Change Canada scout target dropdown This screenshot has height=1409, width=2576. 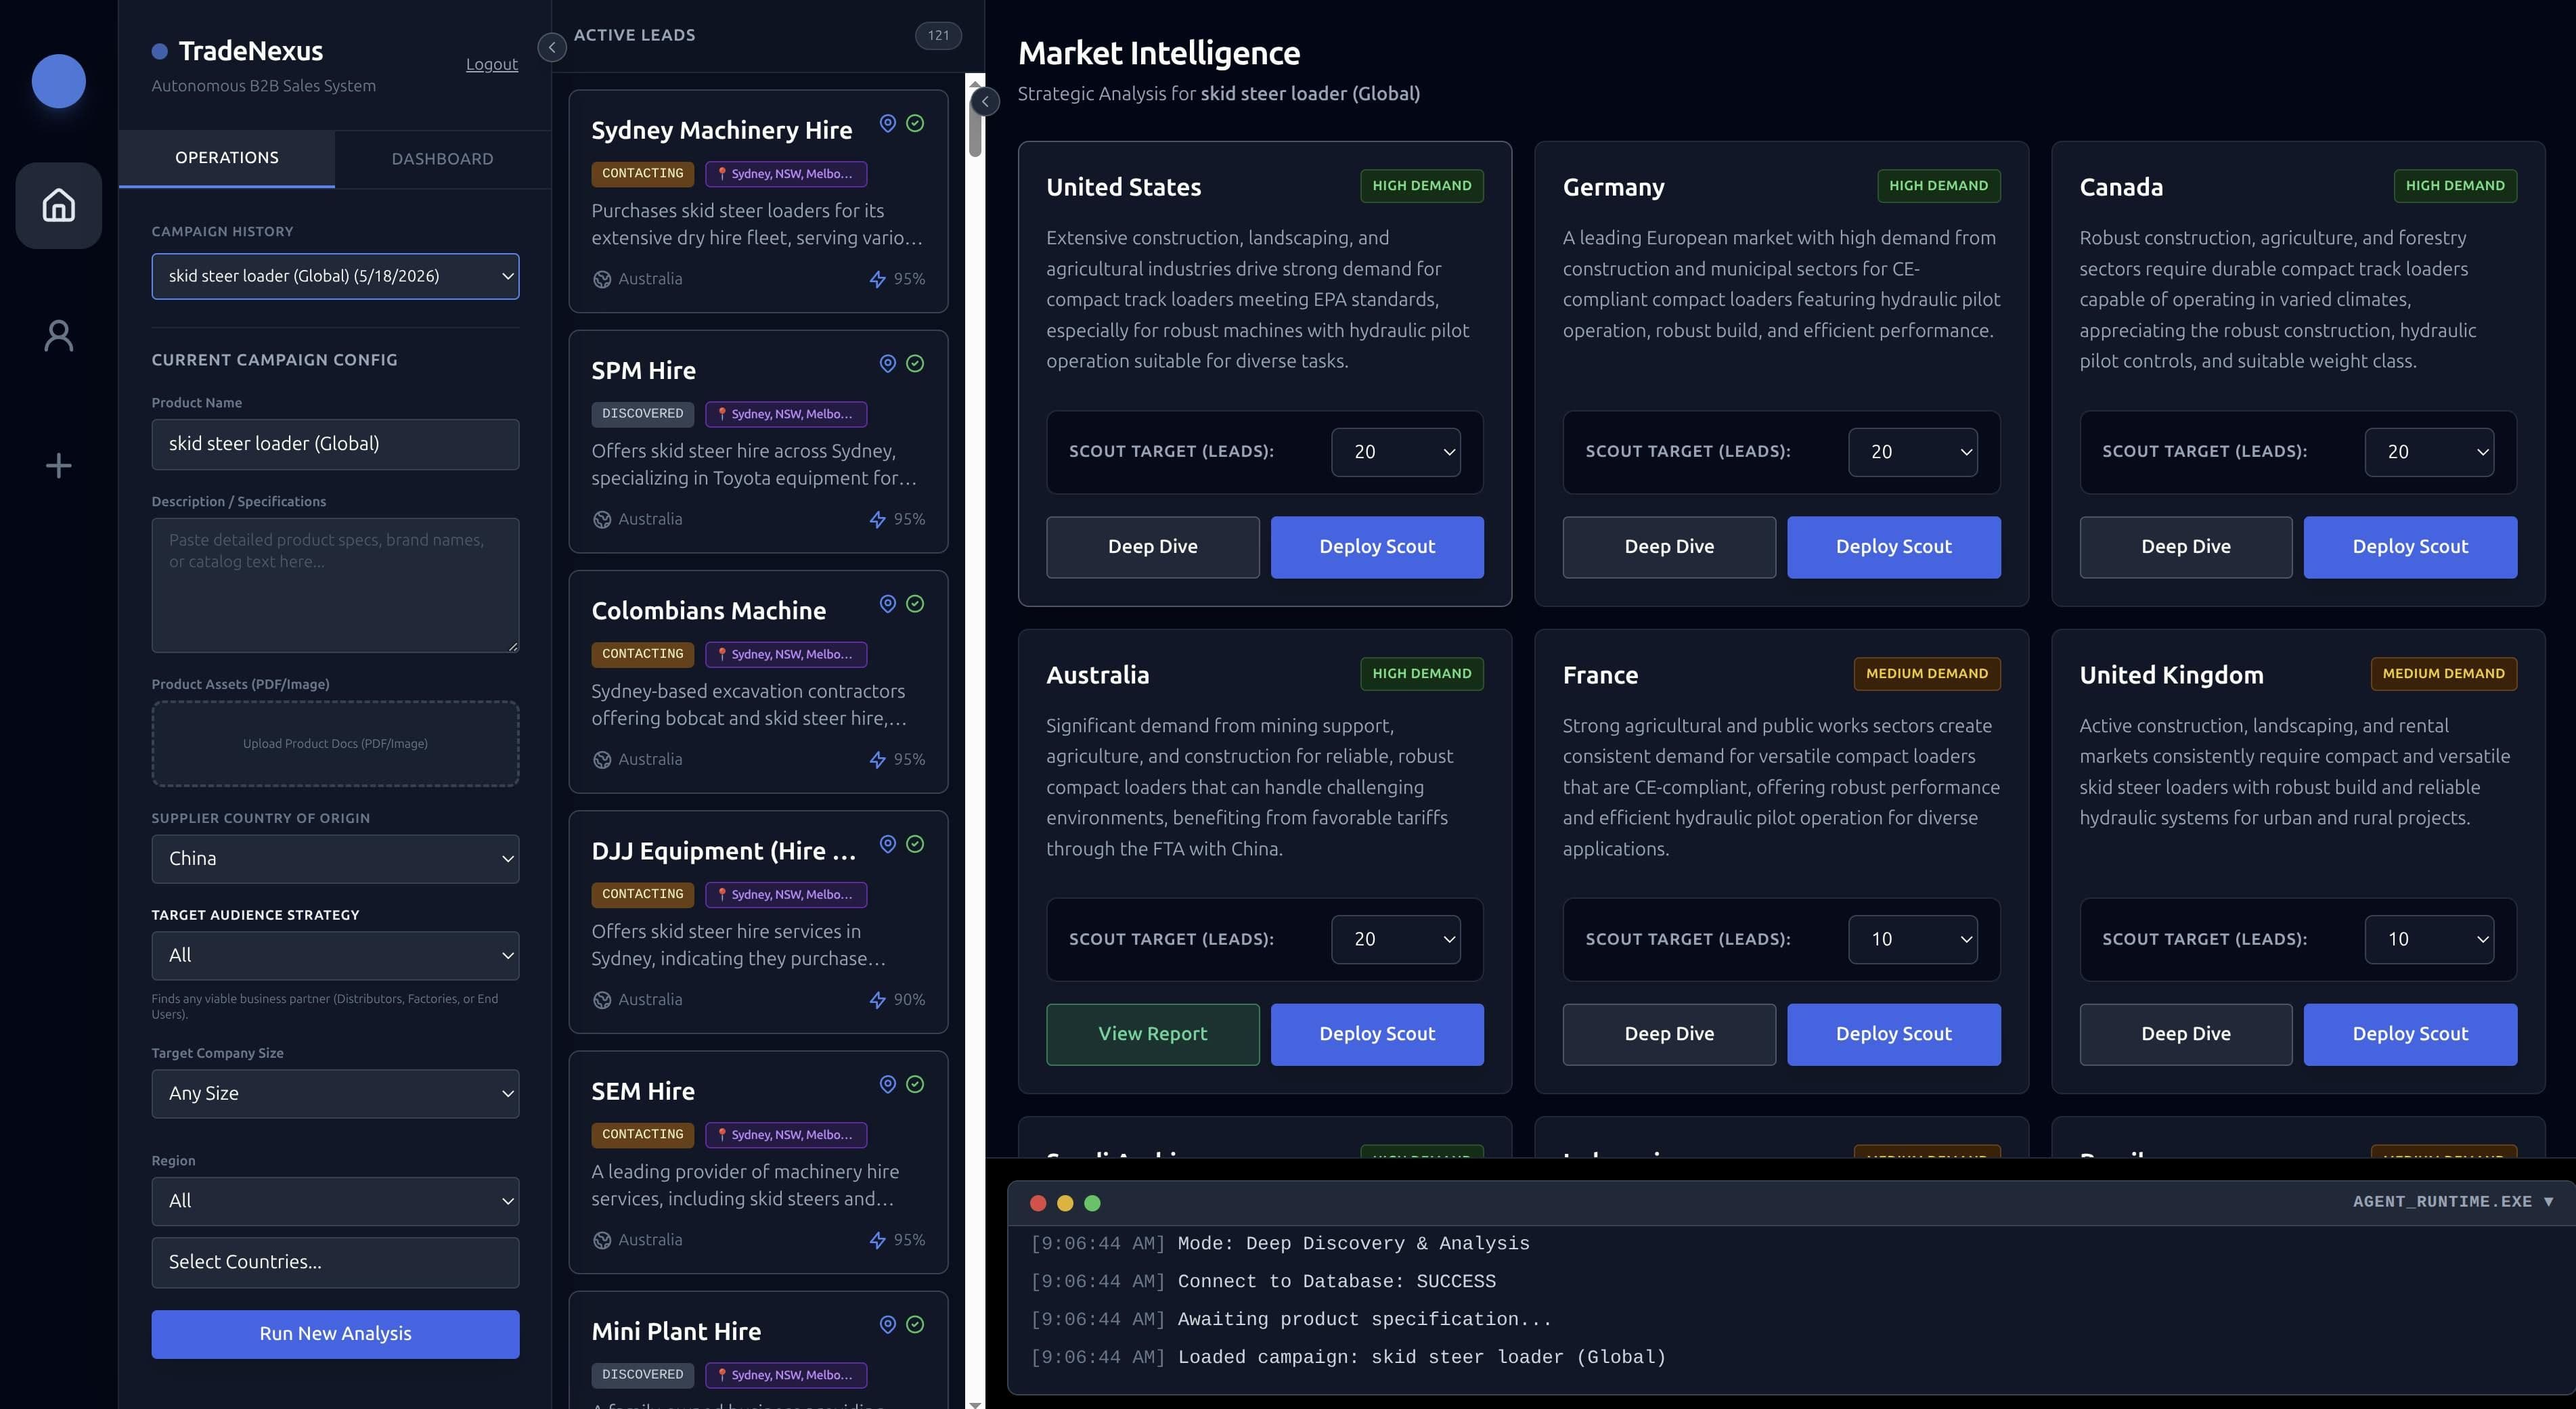2429,452
